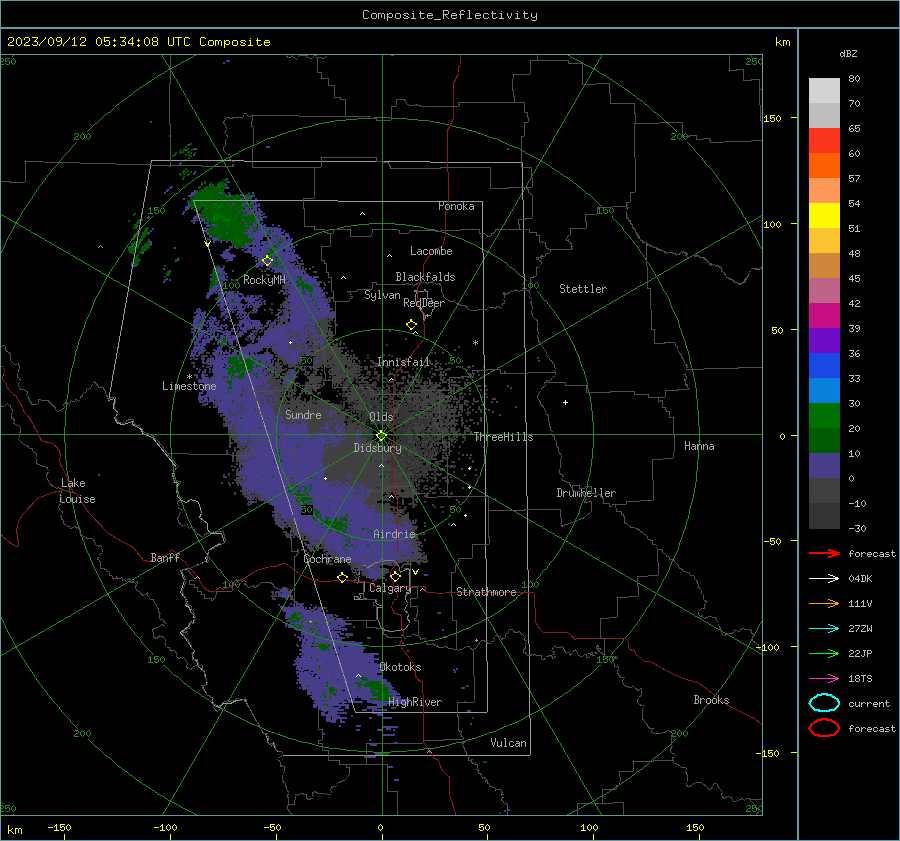
Task: Click the red forecast ellipse icon
Action: pos(824,728)
